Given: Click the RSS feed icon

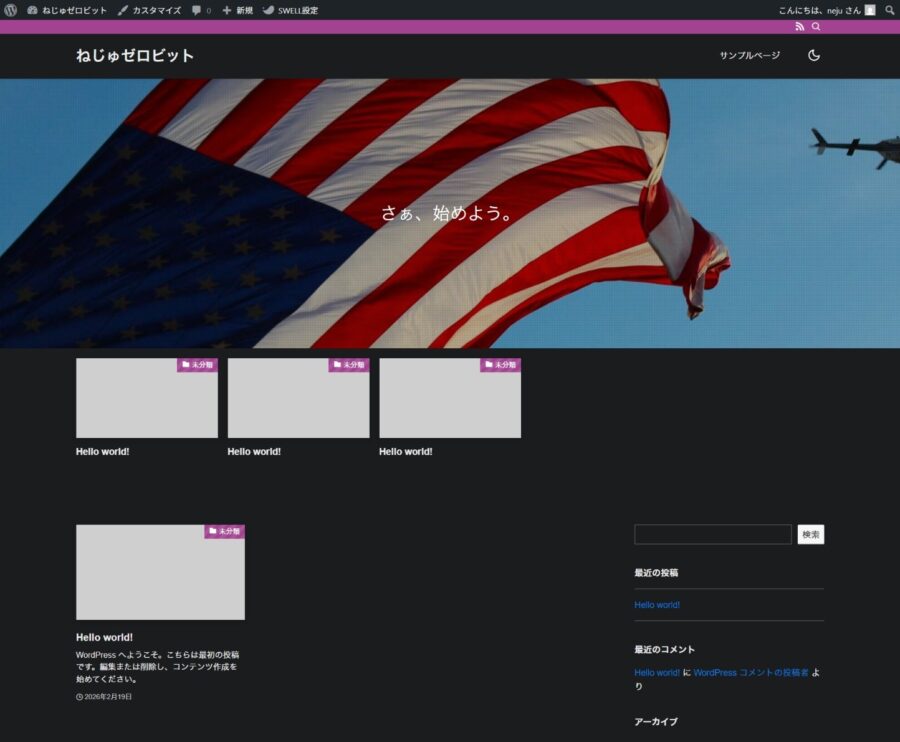Looking at the screenshot, I should point(800,27).
